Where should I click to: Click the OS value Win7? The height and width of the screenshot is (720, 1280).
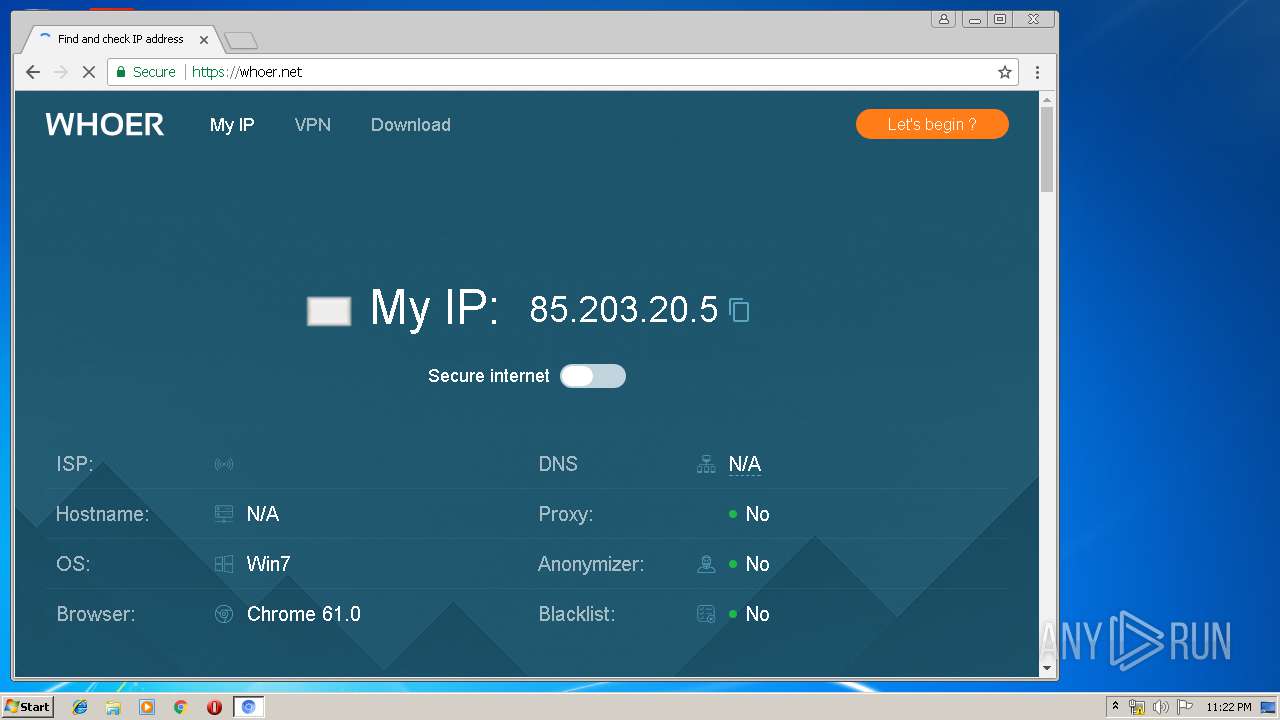coord(269,564)
